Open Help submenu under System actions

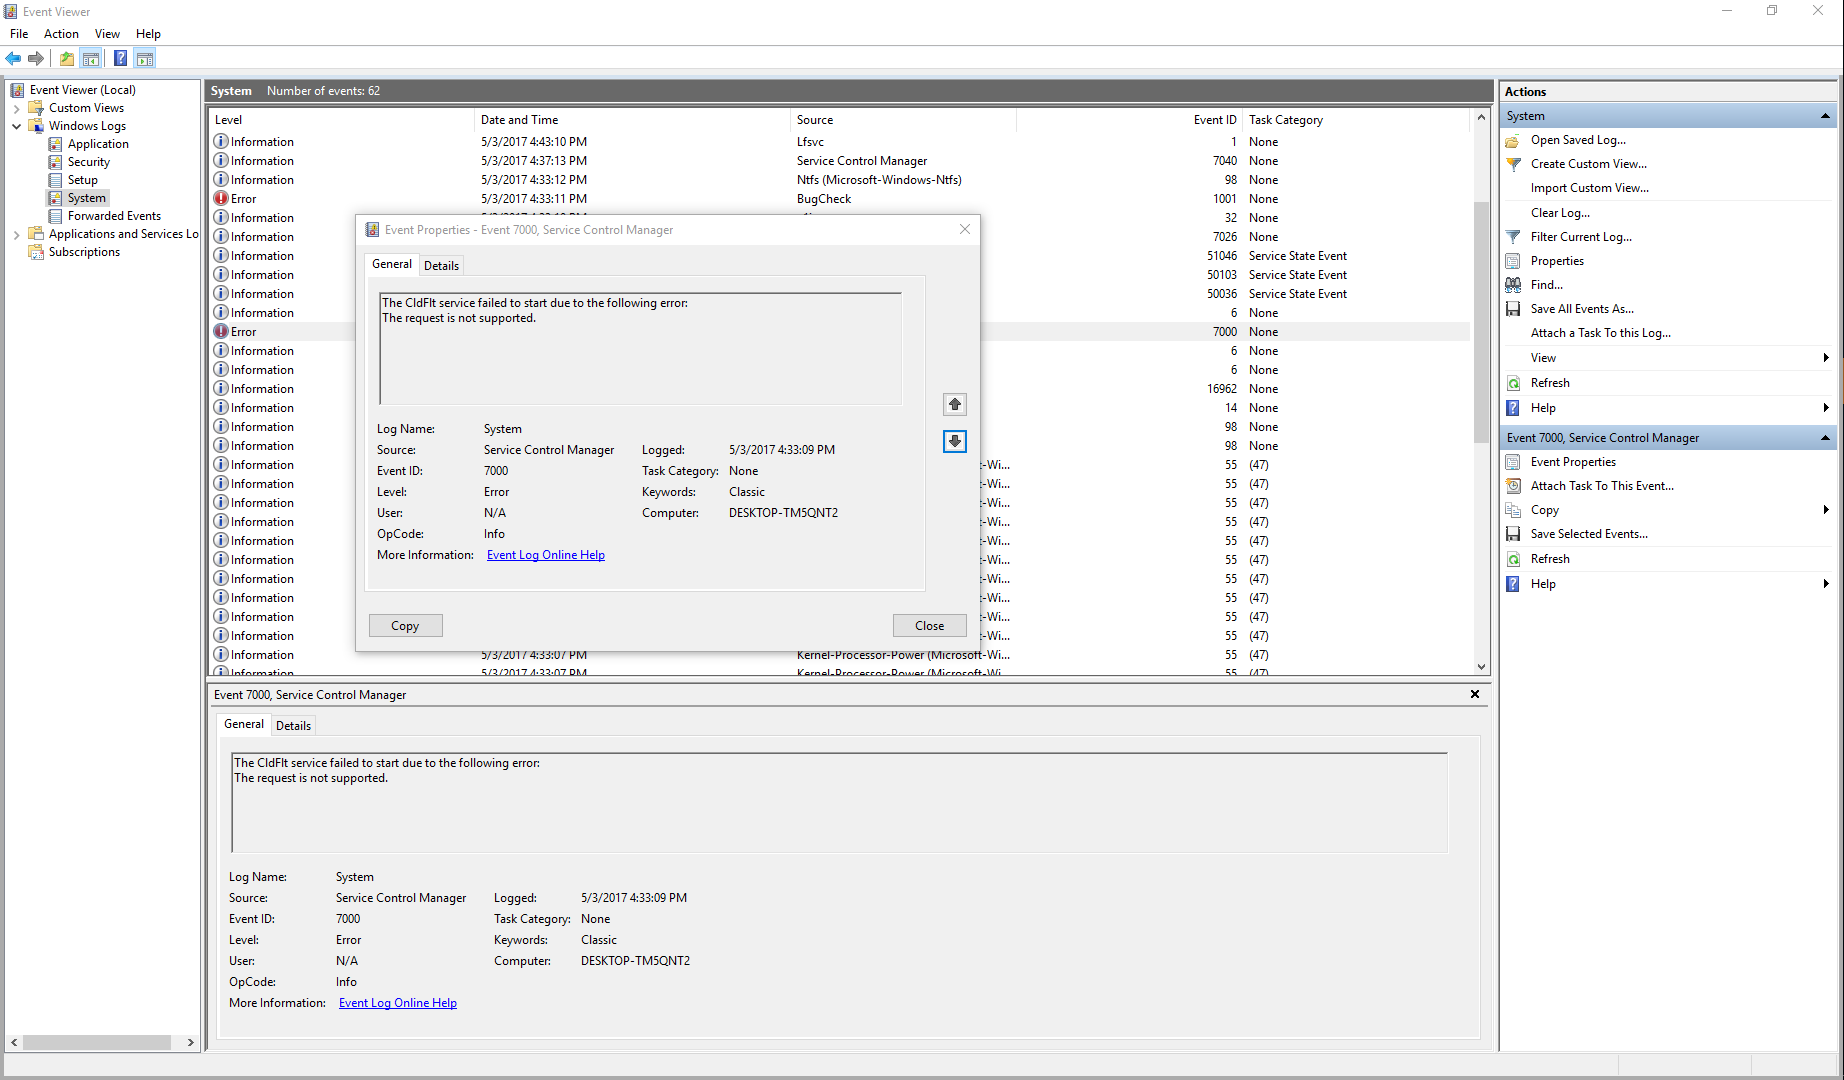coord(1826,408)
